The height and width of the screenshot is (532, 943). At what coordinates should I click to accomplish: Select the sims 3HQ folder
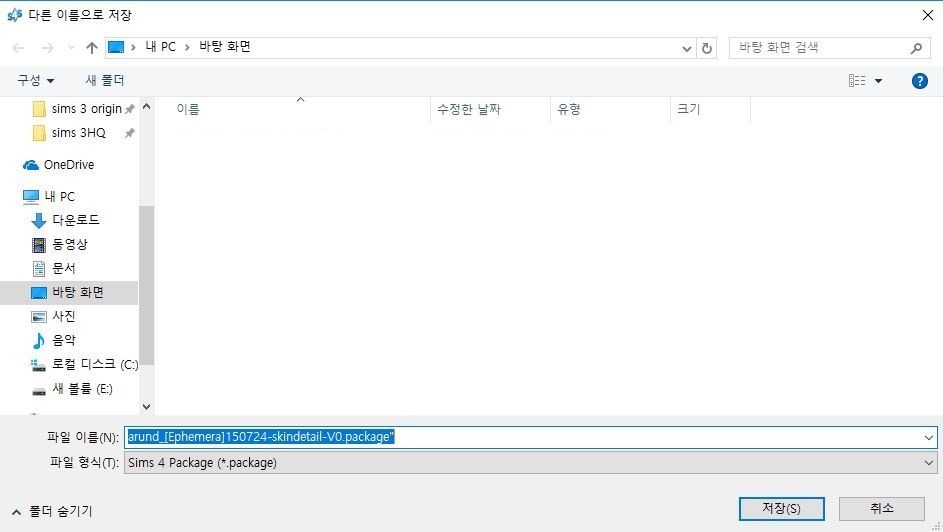(x=78, y=133)
